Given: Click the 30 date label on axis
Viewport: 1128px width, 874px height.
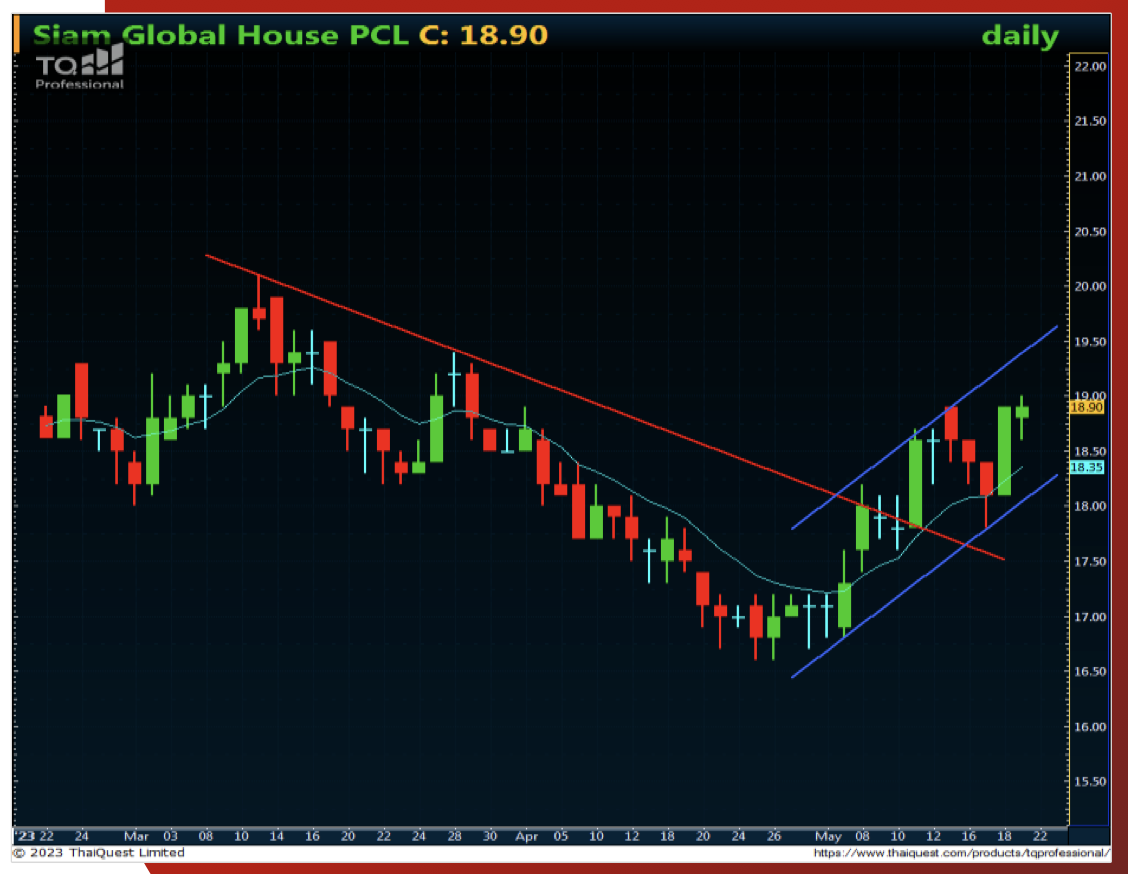Looking at the screenshot, I should tap(490, 836).
